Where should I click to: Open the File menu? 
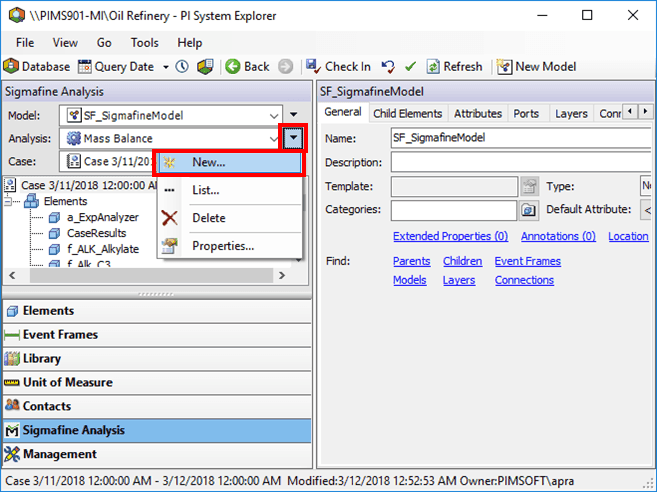tap(25, 43)
